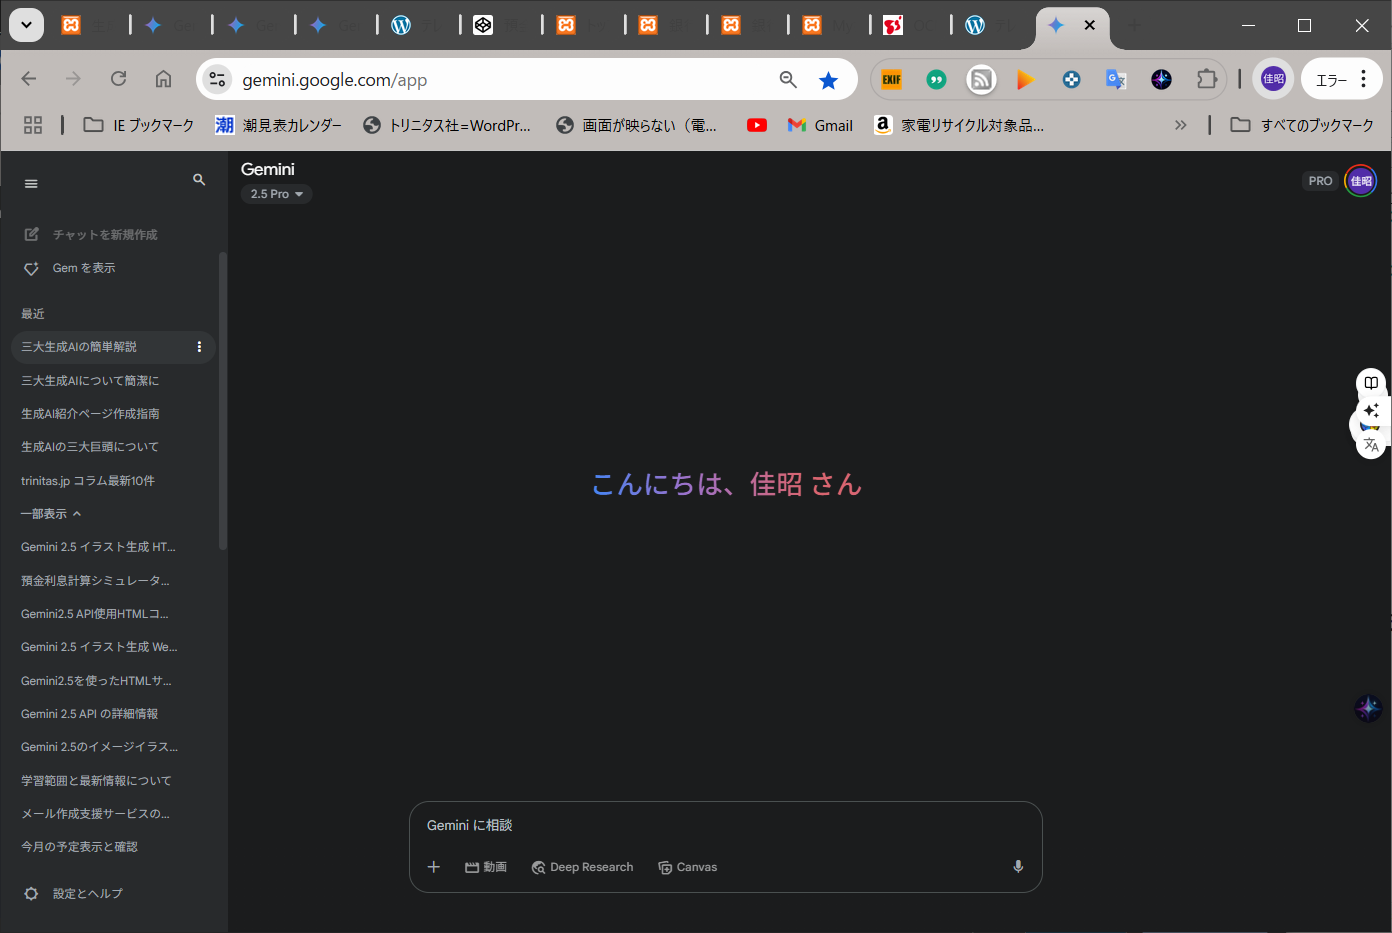The width and height of the screenshot is (1392, 933).
Task: Open the apps grid in bookmarks bar
Action: click(33, 125)
